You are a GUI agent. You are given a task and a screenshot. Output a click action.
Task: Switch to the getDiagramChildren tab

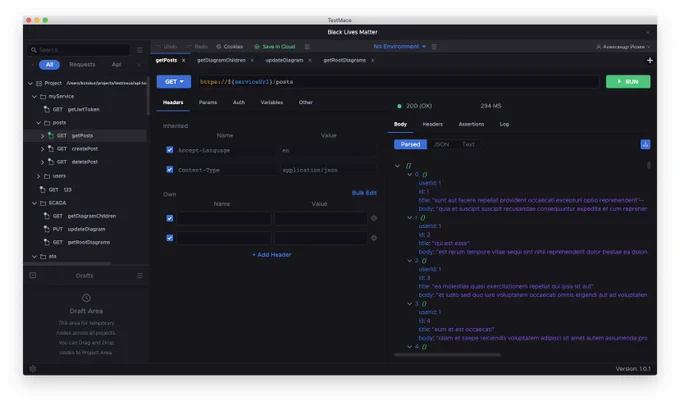click(221, 60)
